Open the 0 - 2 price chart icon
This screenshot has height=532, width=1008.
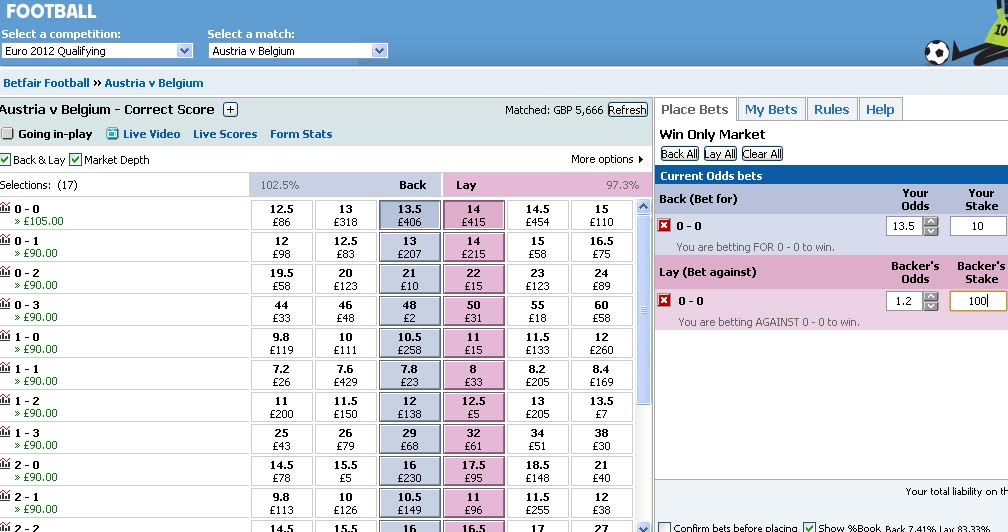pos(5,271)
